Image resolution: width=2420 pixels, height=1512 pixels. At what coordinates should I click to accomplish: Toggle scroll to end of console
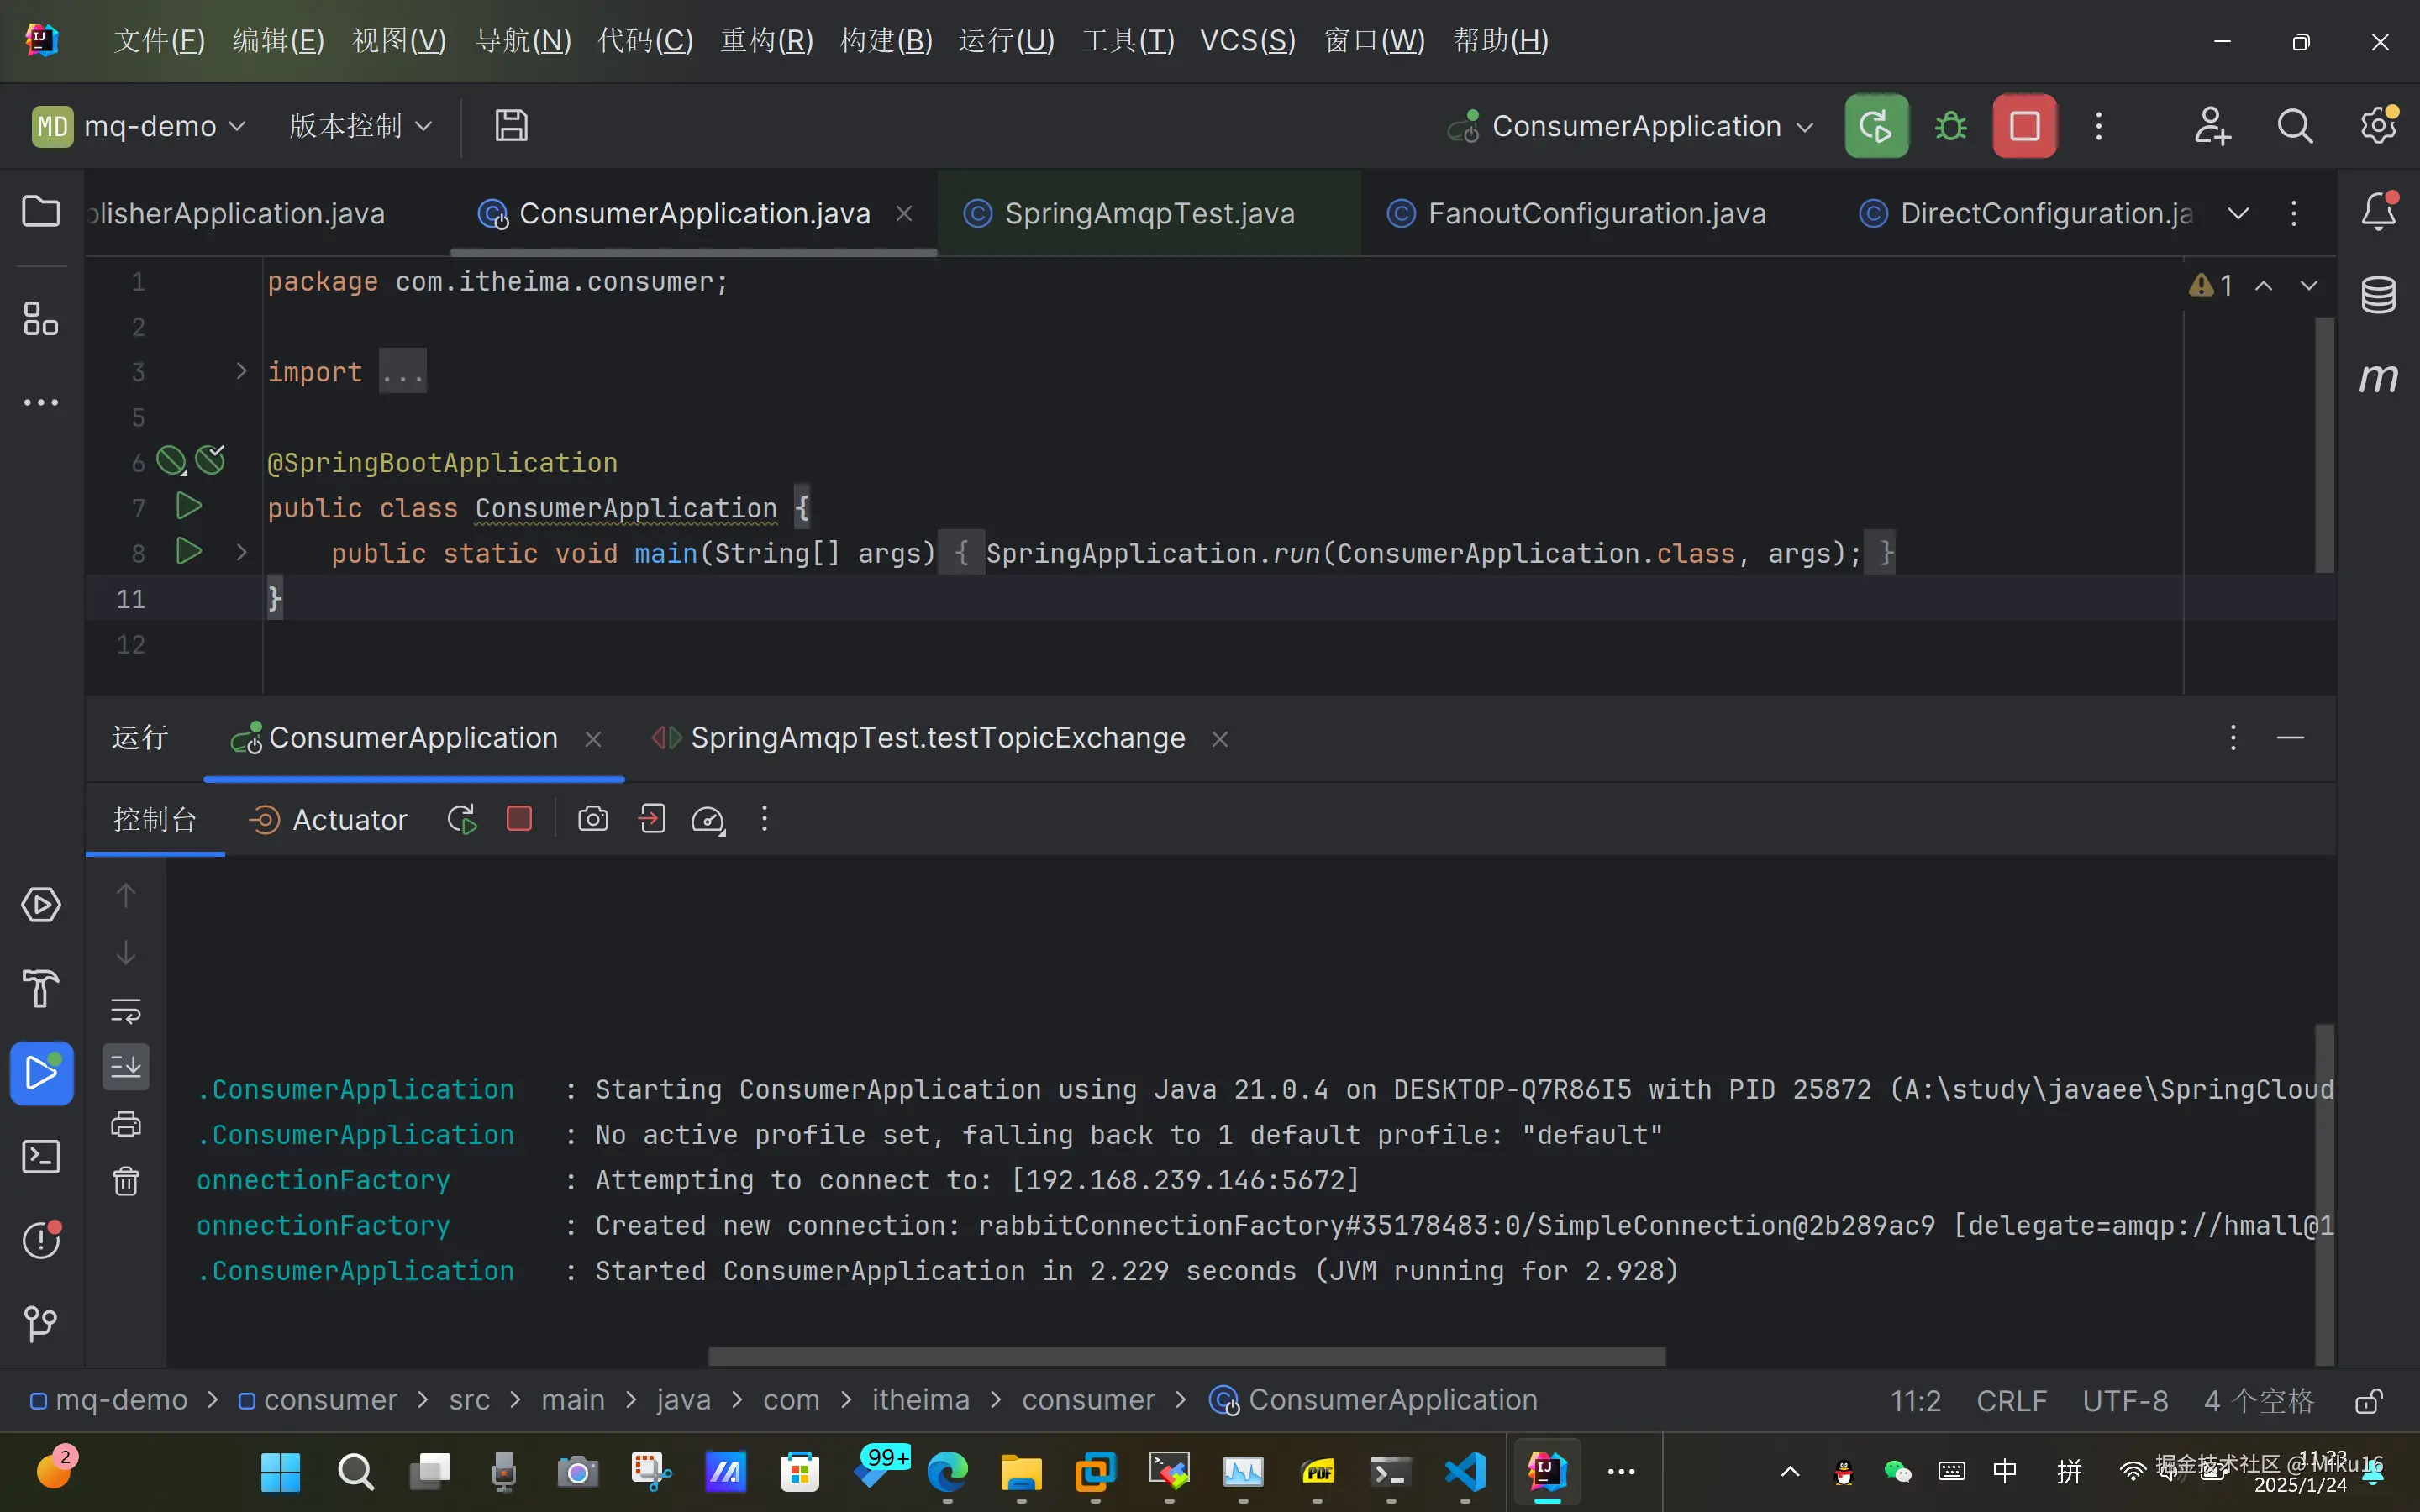click(126, 1067)
